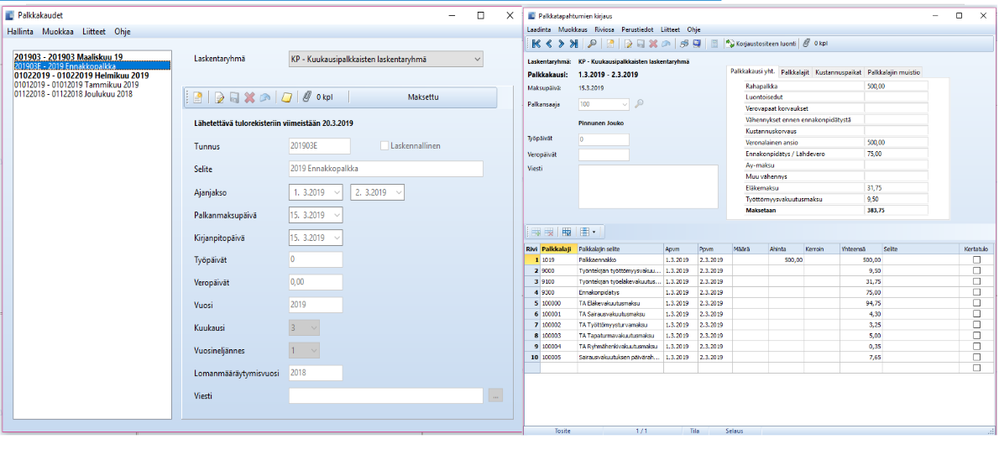999x450 pixels.
Task: Click the monitor preview icon in Palkkatapahtumien kirjaus toolbar
Action: point(697,43)
